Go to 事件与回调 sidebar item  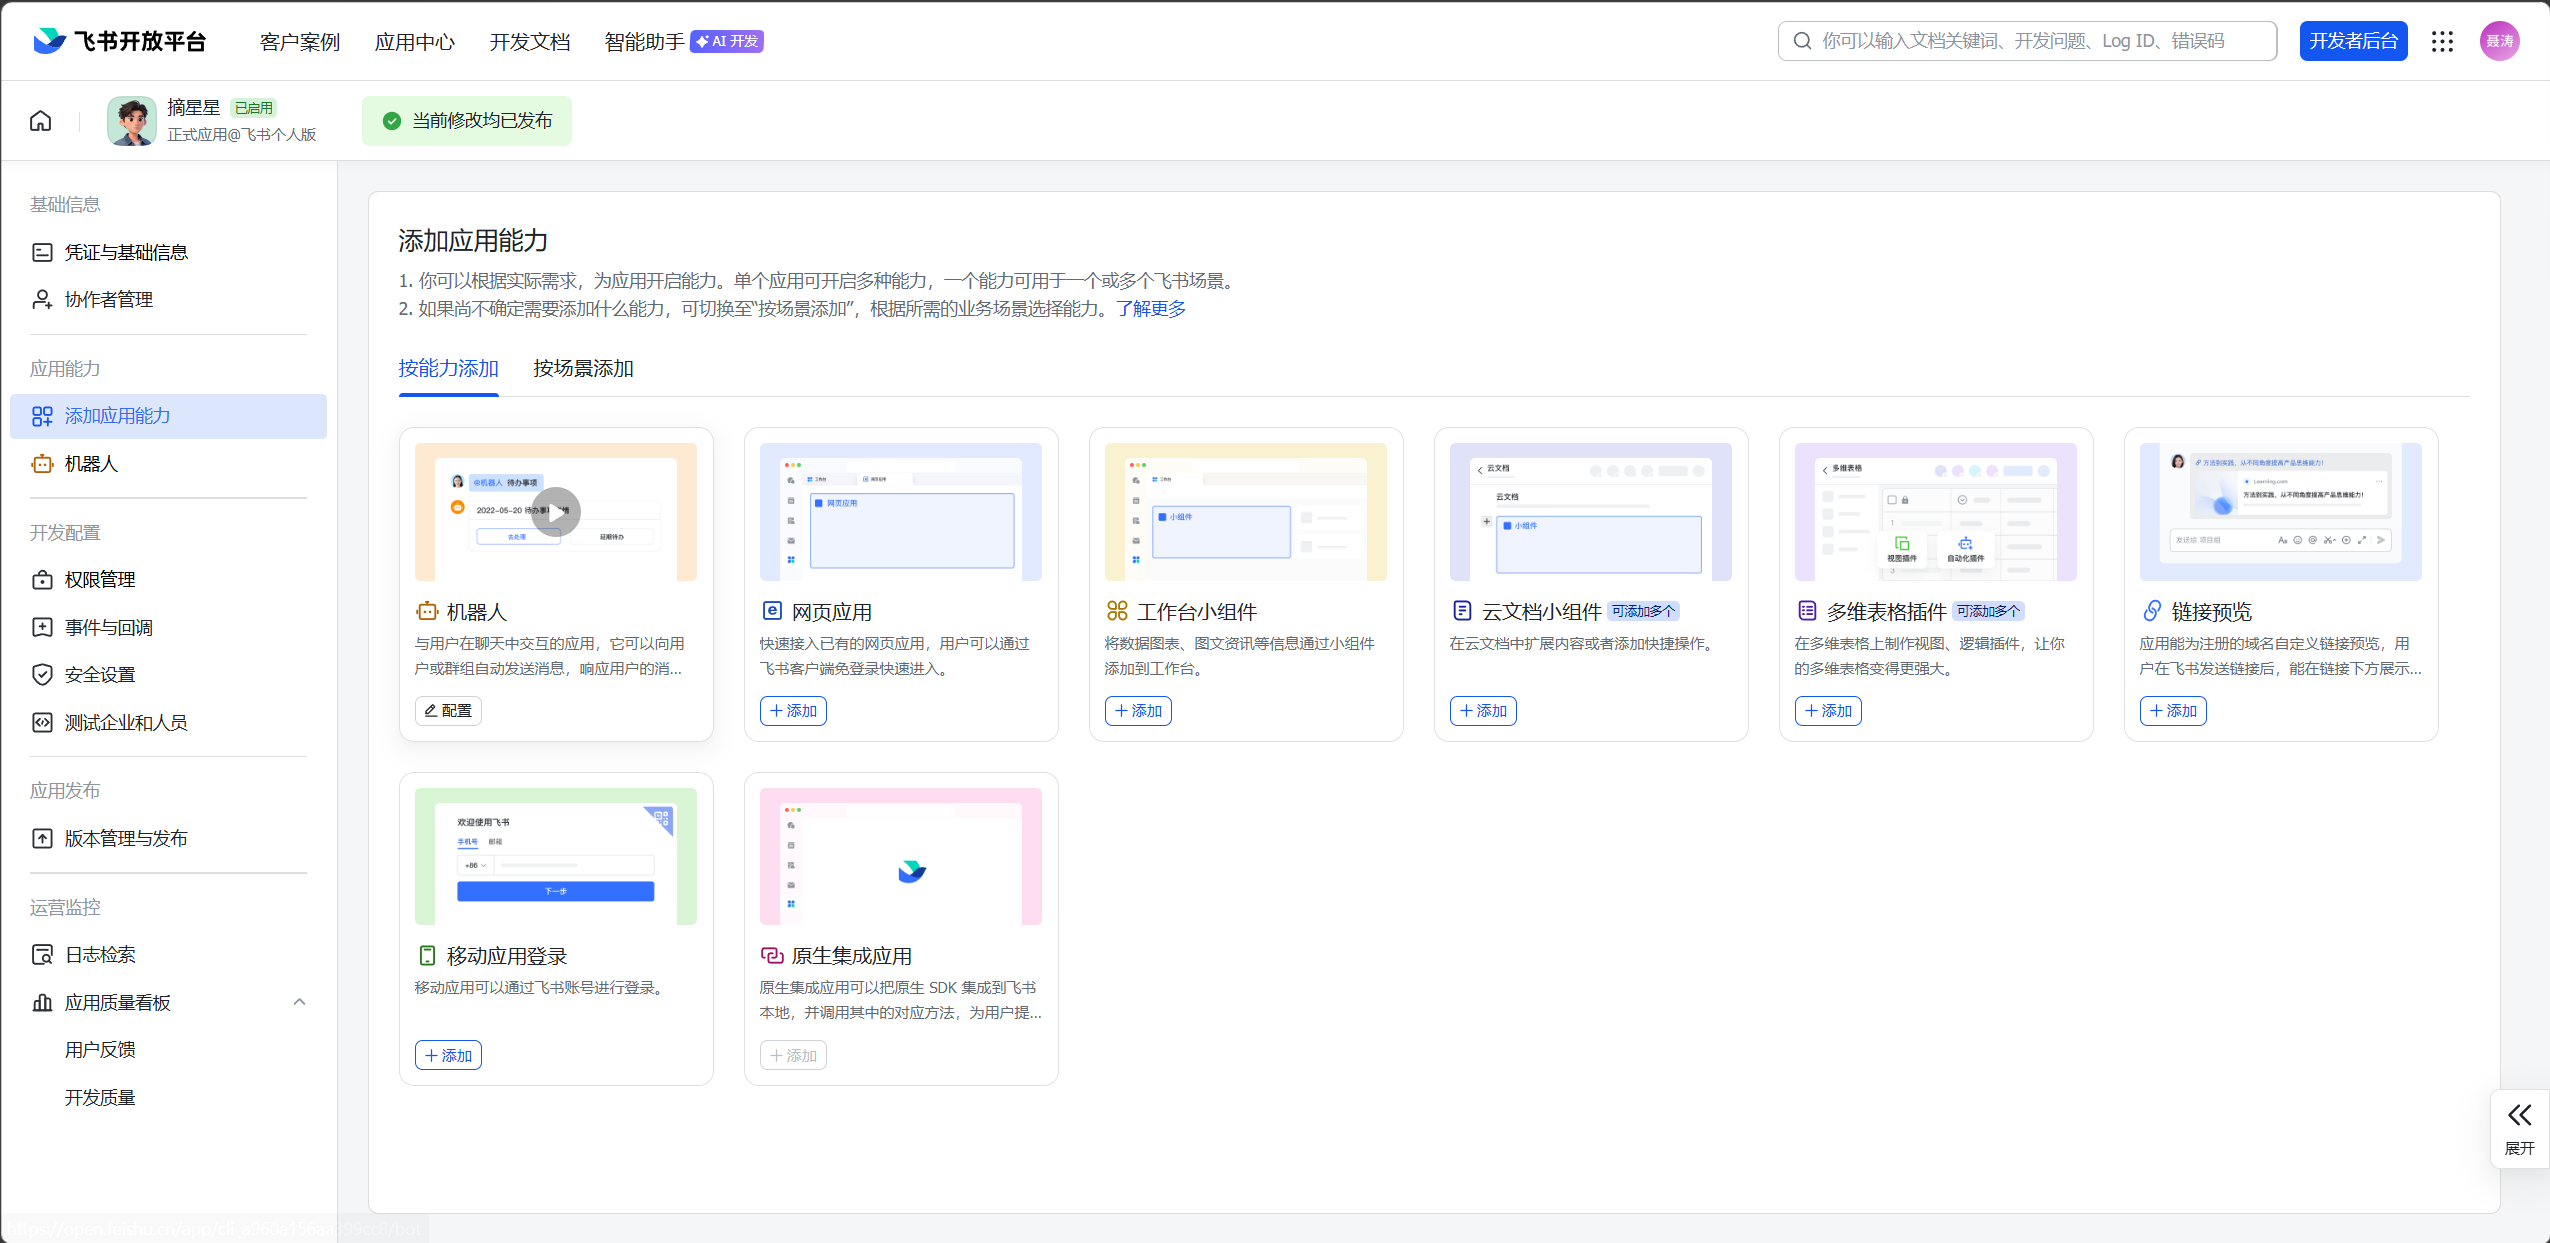click(x=108, y=628)
